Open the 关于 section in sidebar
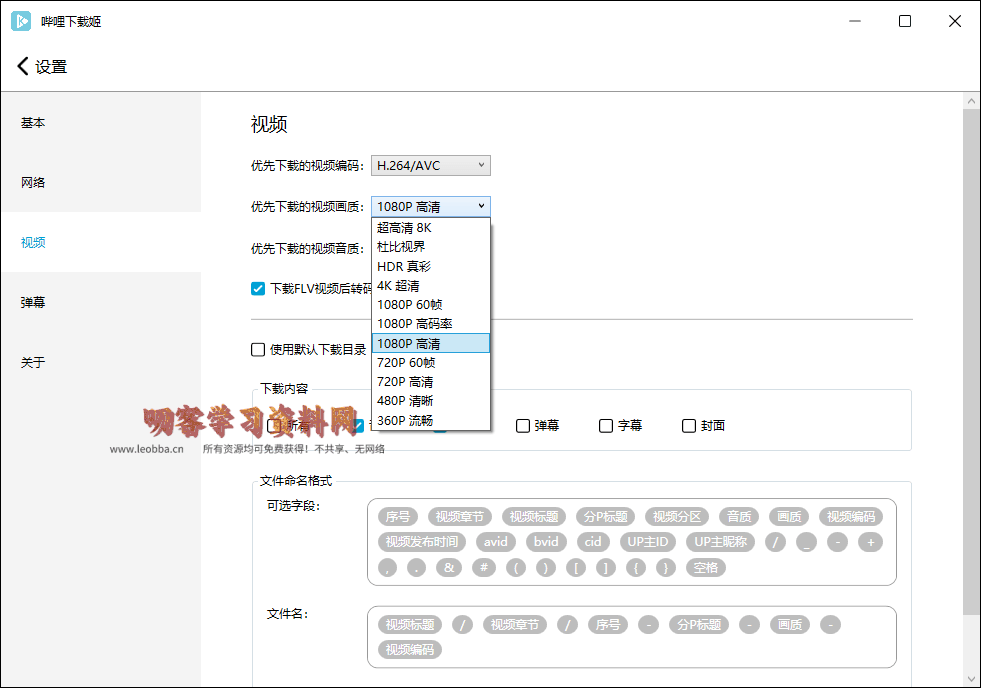This screenshot has height=688, width=981. click(33, 362)
